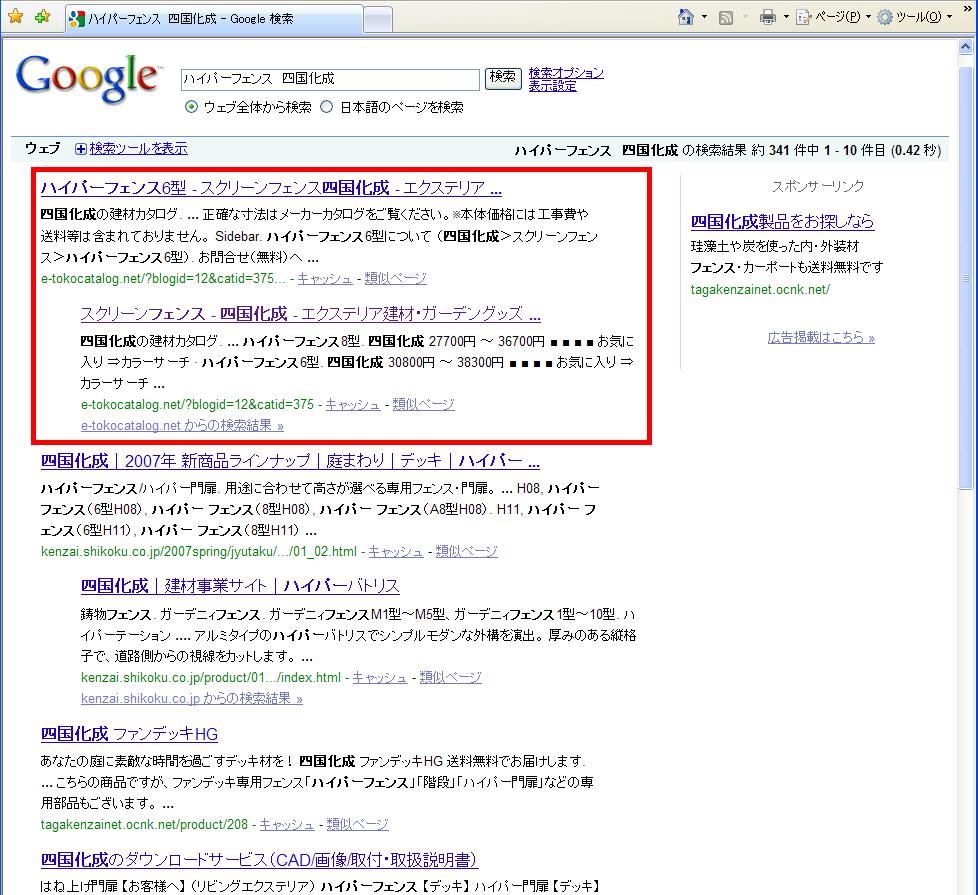The width and height of the screenshot is (978, 895).
Task: Click the Add to Favorites icon
Action: [x=40, y=18]
